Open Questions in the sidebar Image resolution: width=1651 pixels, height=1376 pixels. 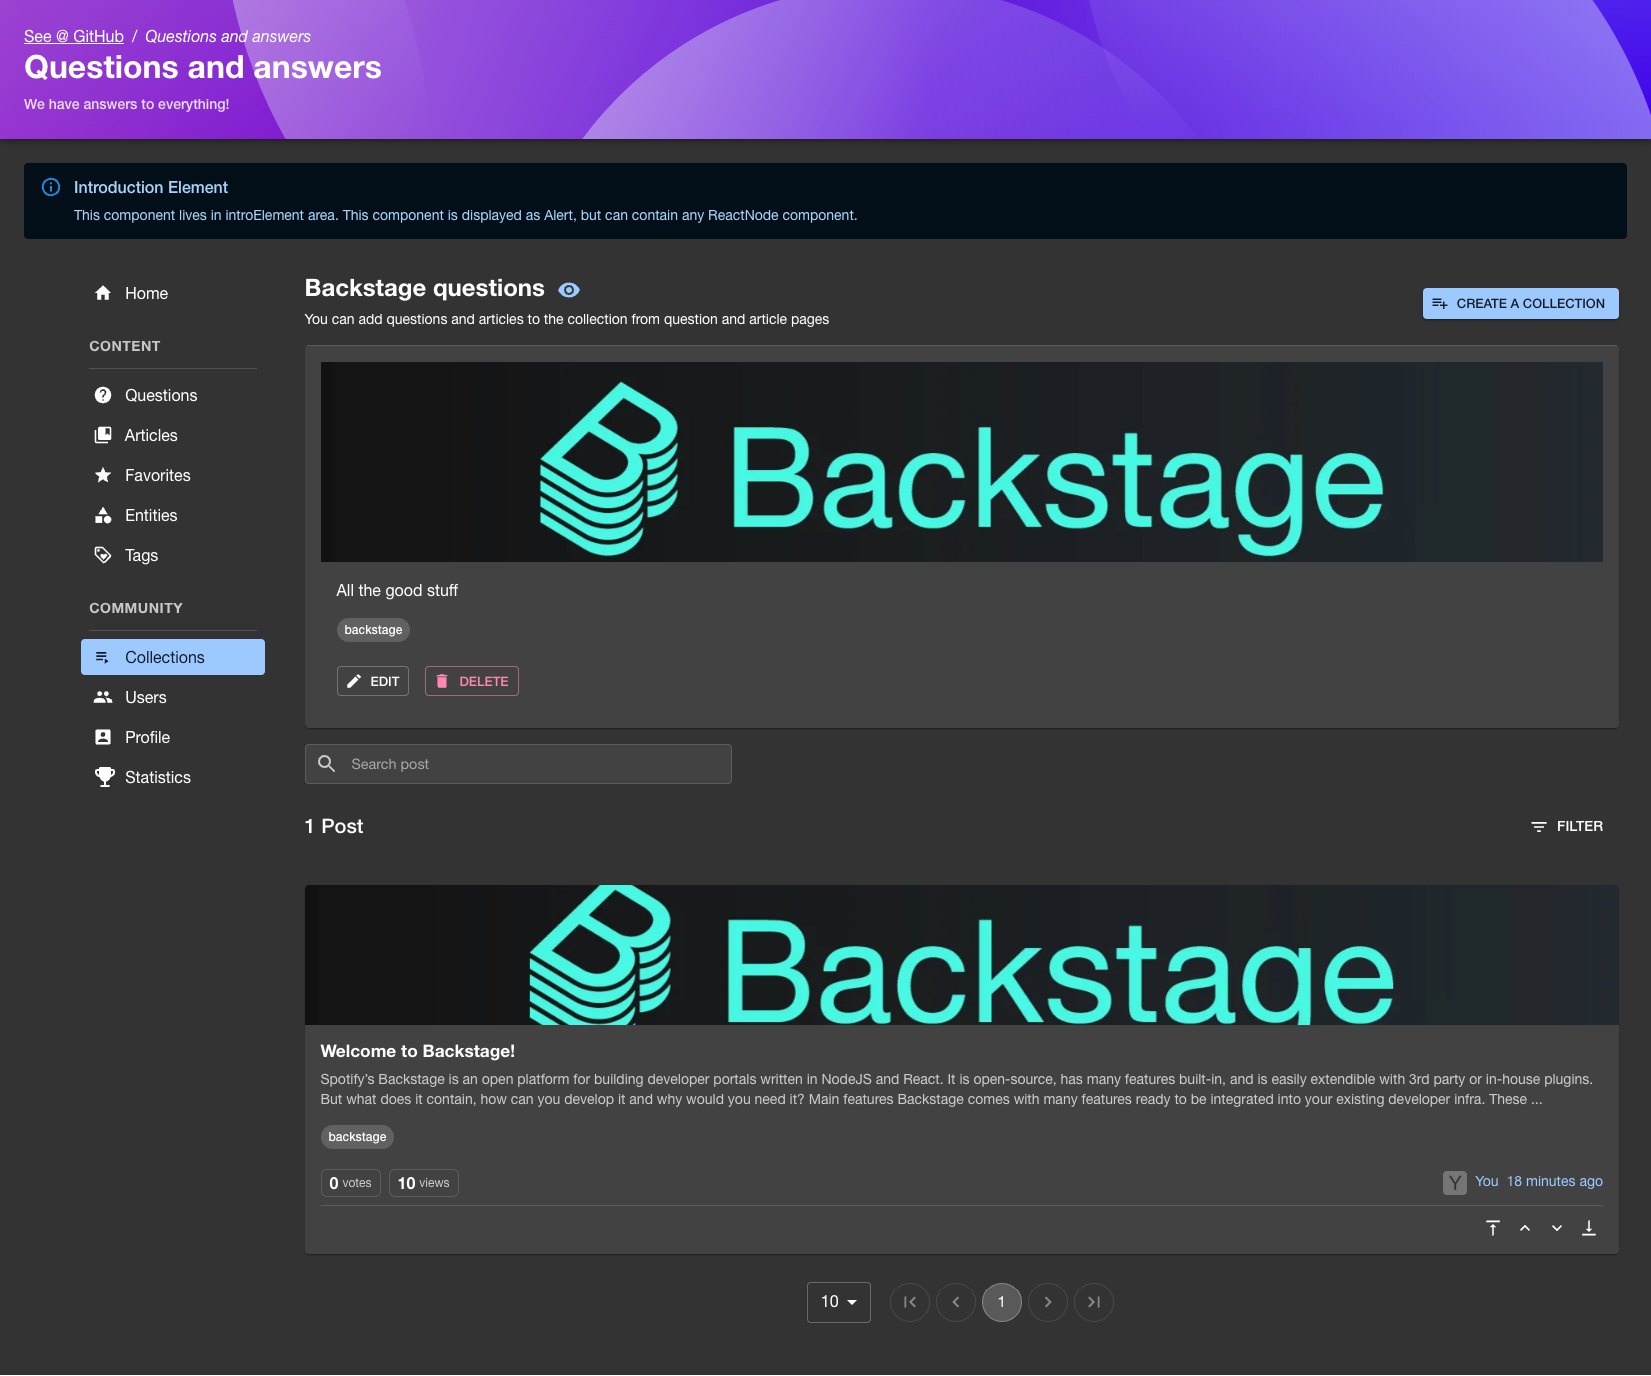point(173,395)
